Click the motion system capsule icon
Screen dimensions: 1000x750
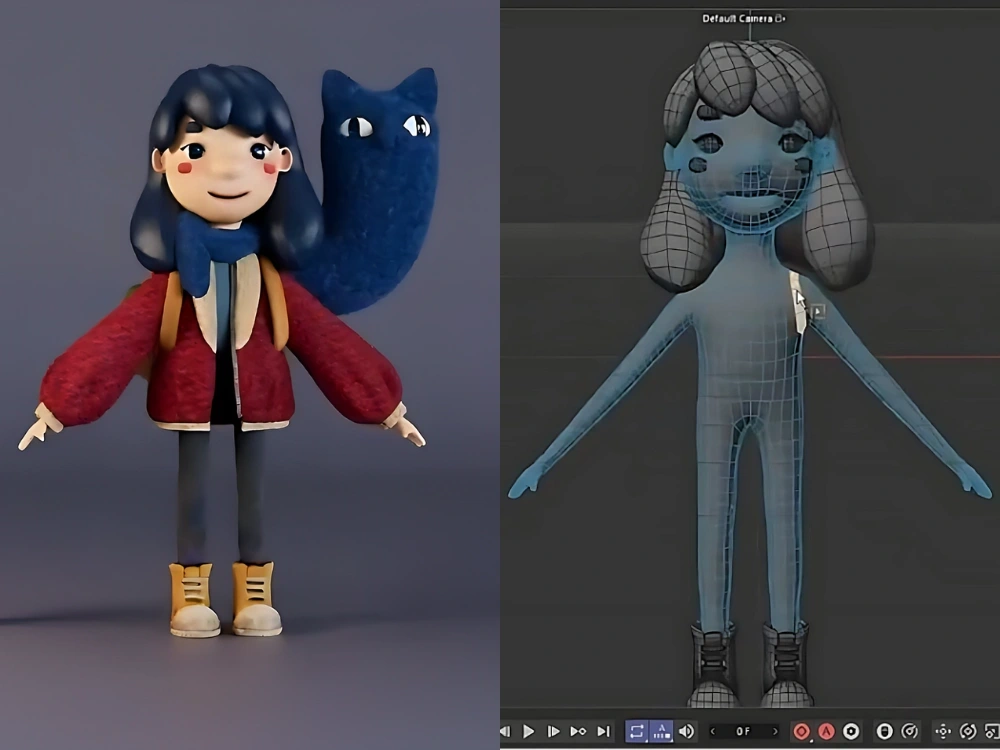[x=884, y=731]
